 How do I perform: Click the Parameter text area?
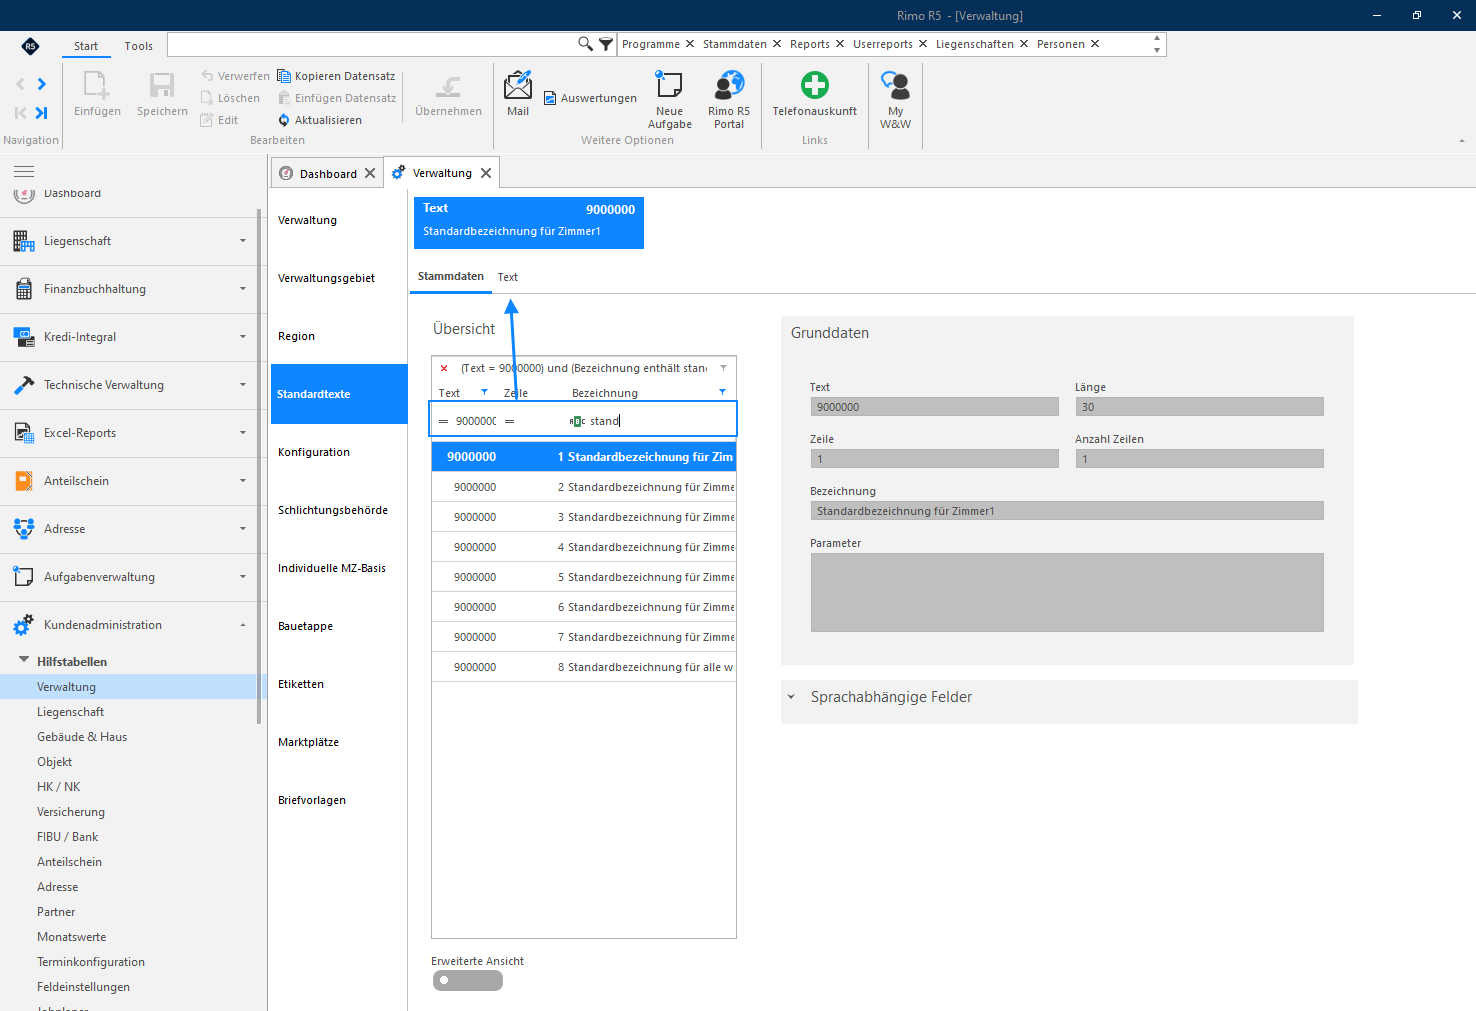(x=1067, y=592)
